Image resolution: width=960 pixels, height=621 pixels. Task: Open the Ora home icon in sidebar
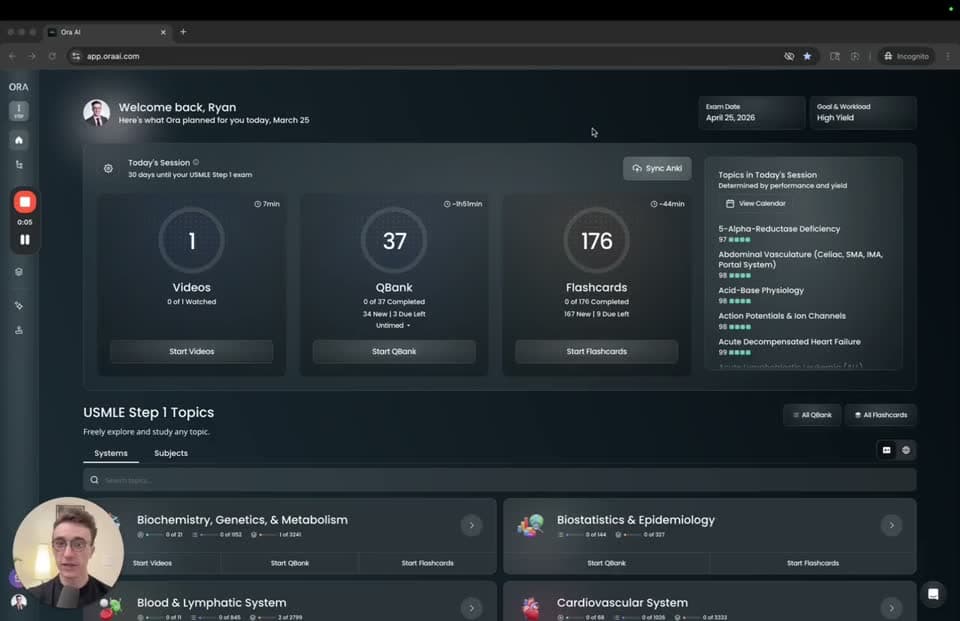[x=18, y=141]
